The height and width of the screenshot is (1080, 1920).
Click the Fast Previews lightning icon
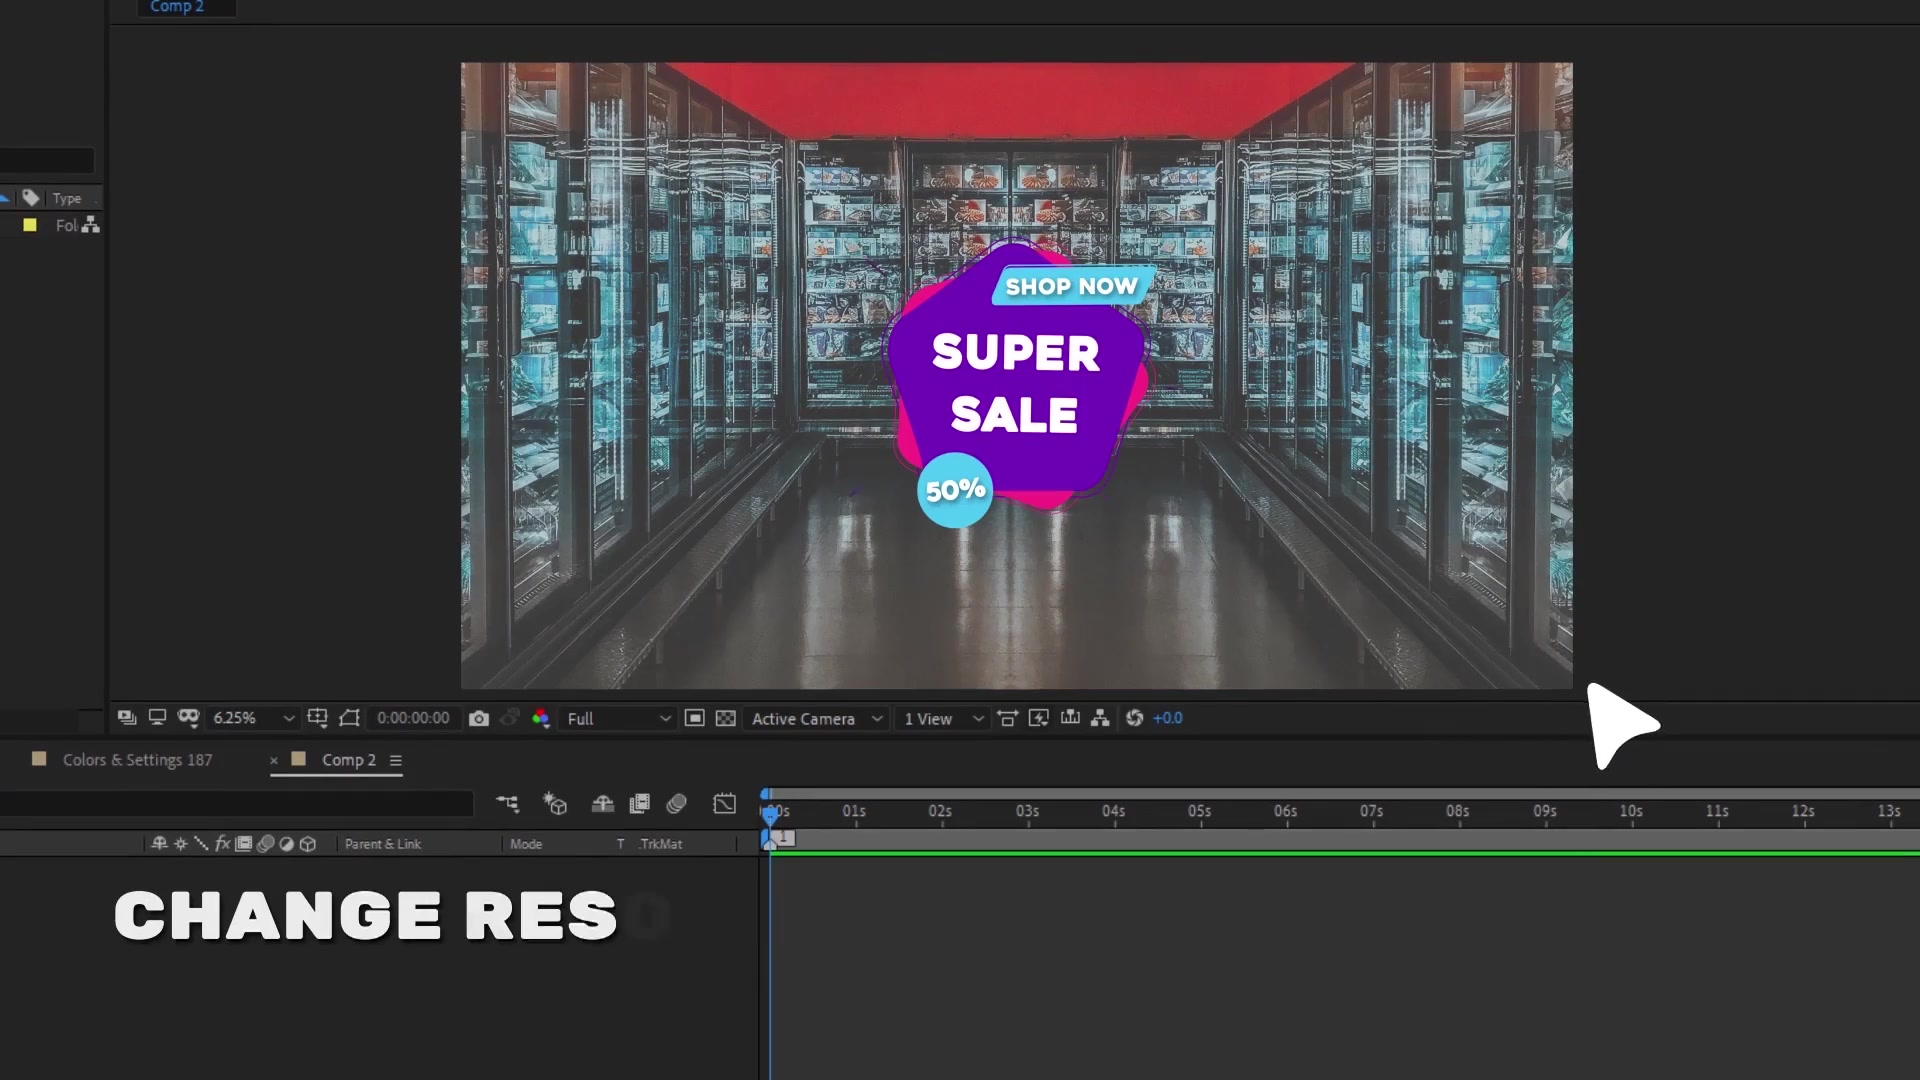click(x=1039, y=718)
